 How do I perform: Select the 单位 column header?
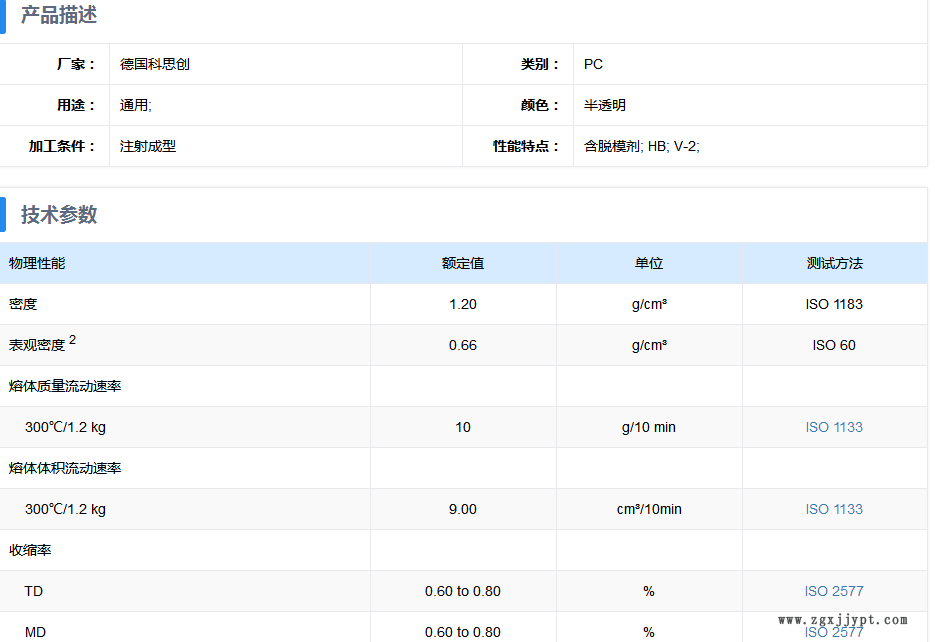coord(648,263)
